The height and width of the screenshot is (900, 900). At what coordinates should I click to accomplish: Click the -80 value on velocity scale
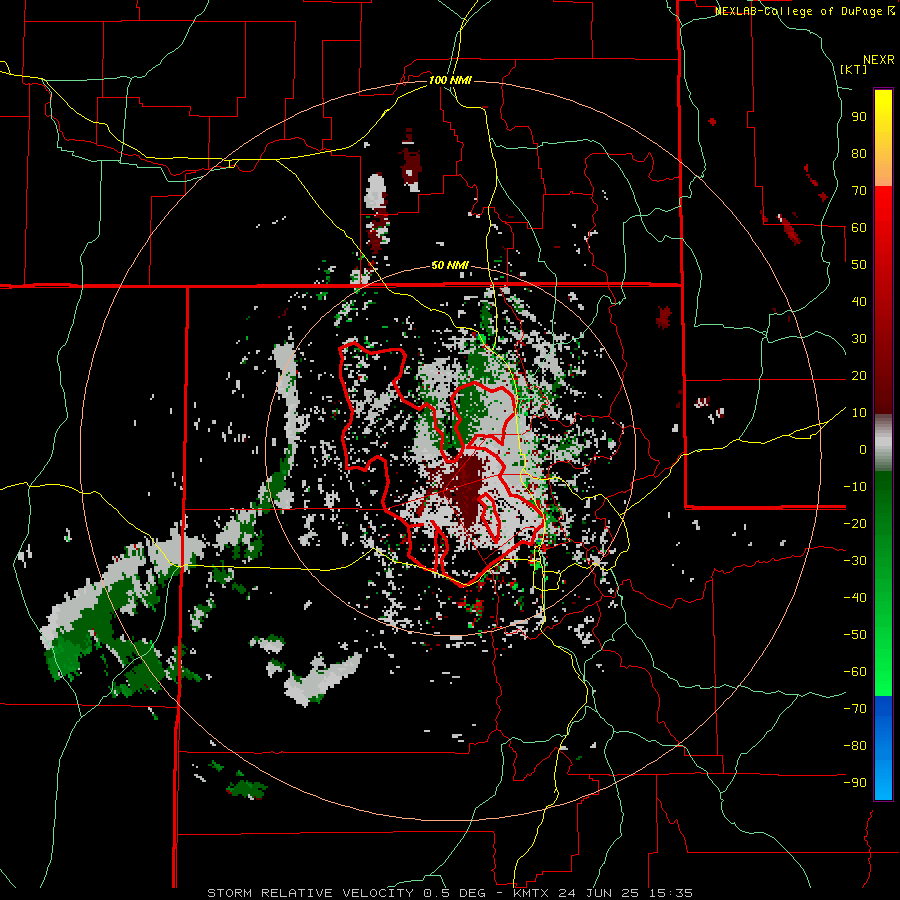(x=855, y=746)
